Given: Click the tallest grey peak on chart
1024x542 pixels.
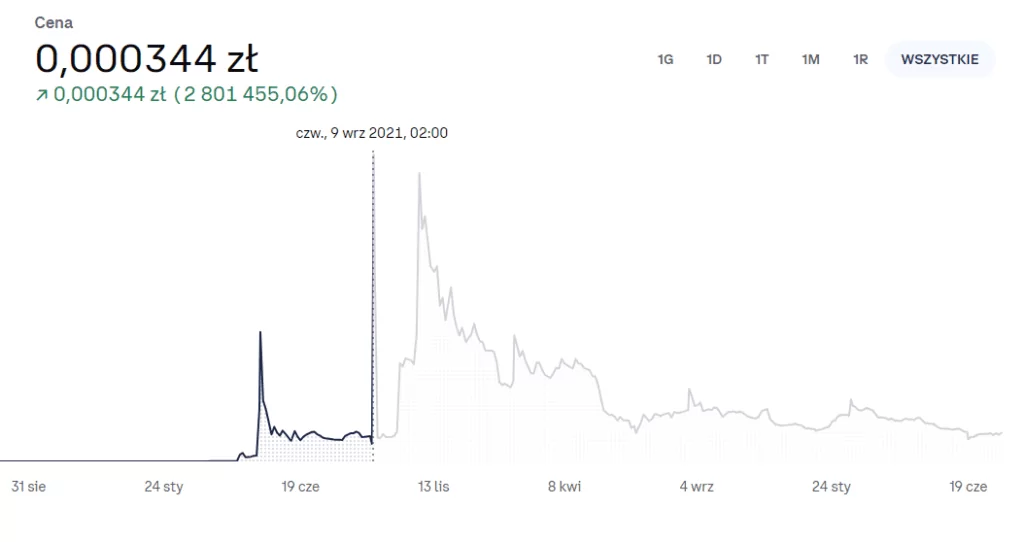Looking at the screenshot, I should point(419,175).
